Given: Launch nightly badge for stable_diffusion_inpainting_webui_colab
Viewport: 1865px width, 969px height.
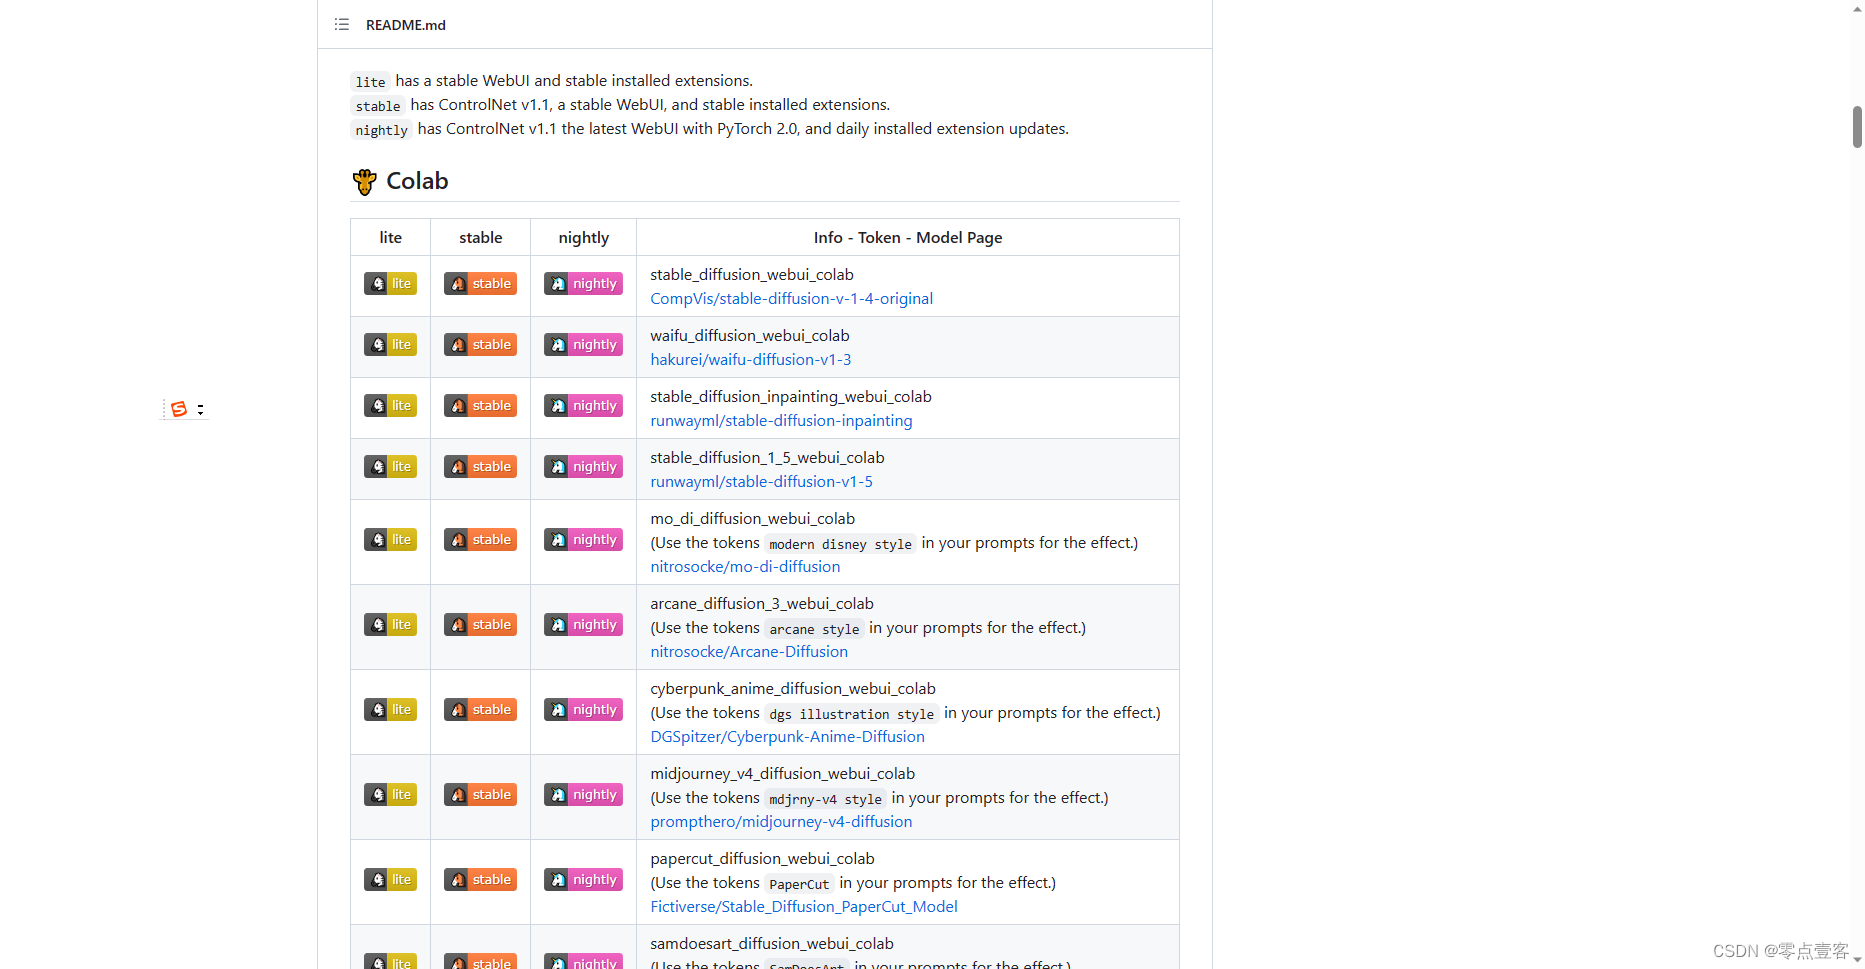Looking at the screenshot, I should coord(583,406).
